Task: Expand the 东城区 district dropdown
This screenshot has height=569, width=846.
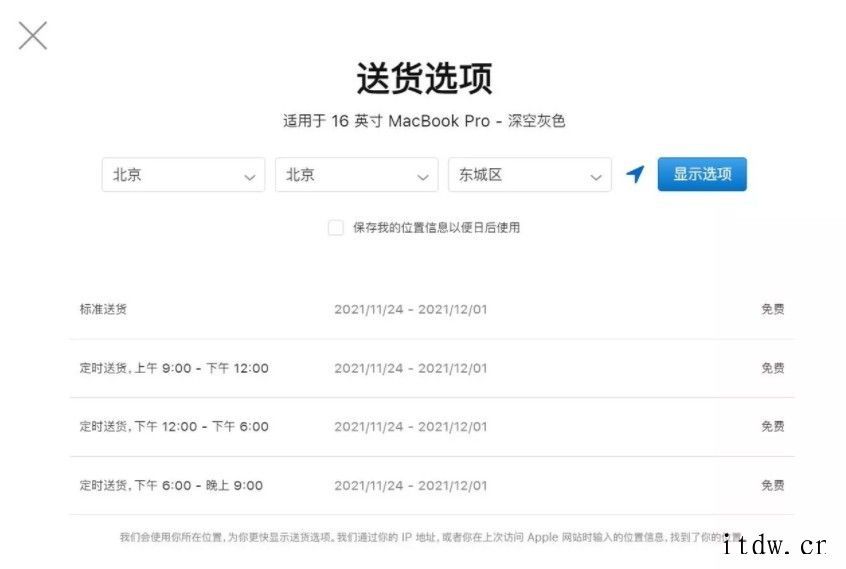Action: (530, 174)
